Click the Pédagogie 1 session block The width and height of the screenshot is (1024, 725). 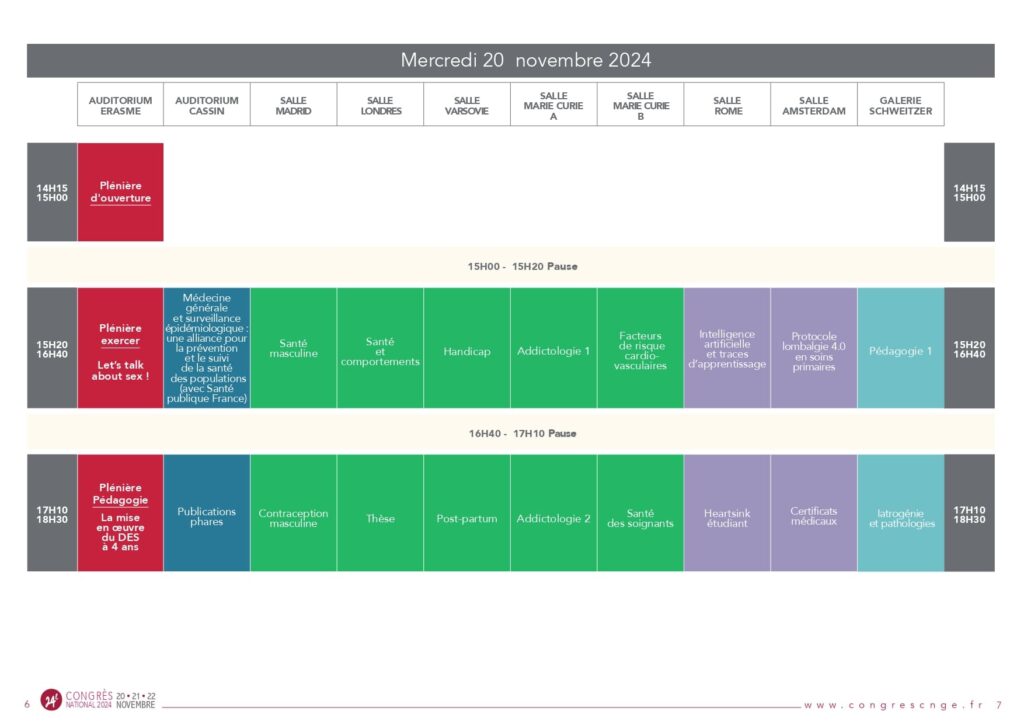(x=901, y=348)
